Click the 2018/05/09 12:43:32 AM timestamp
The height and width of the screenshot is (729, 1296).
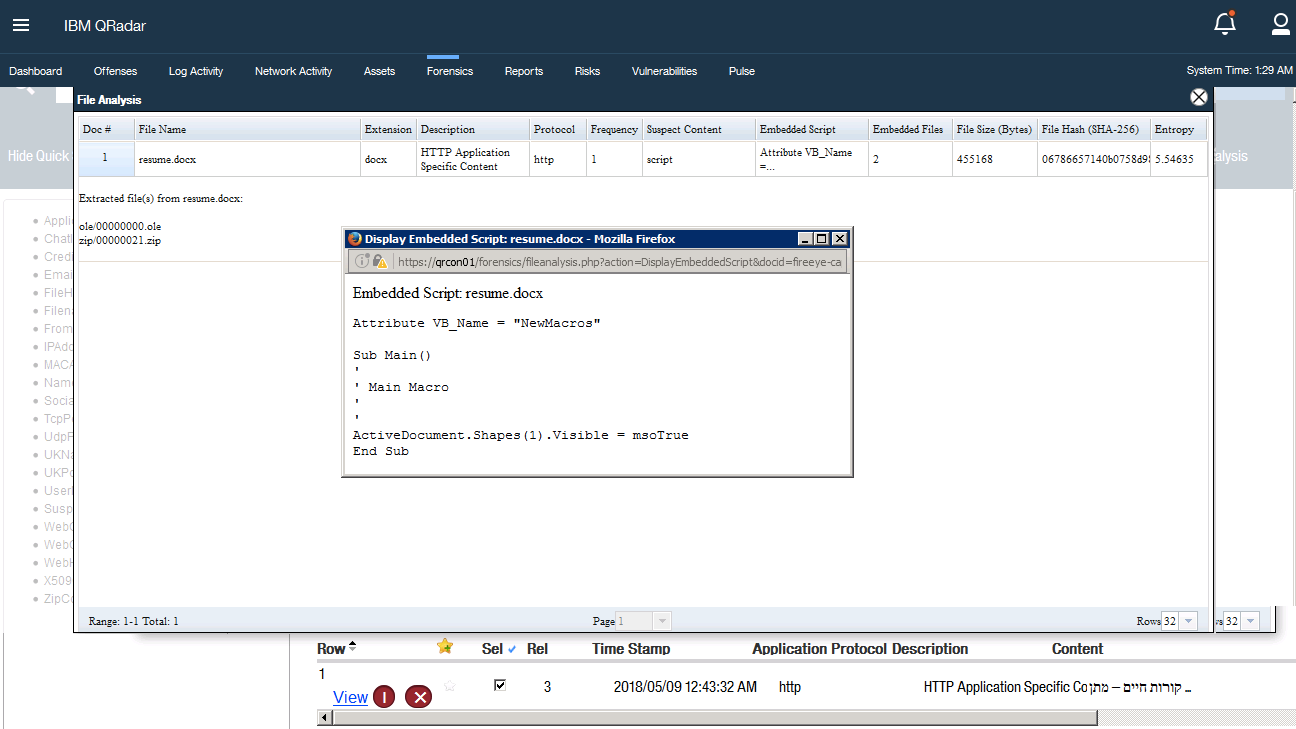click(x=685, y=687)
